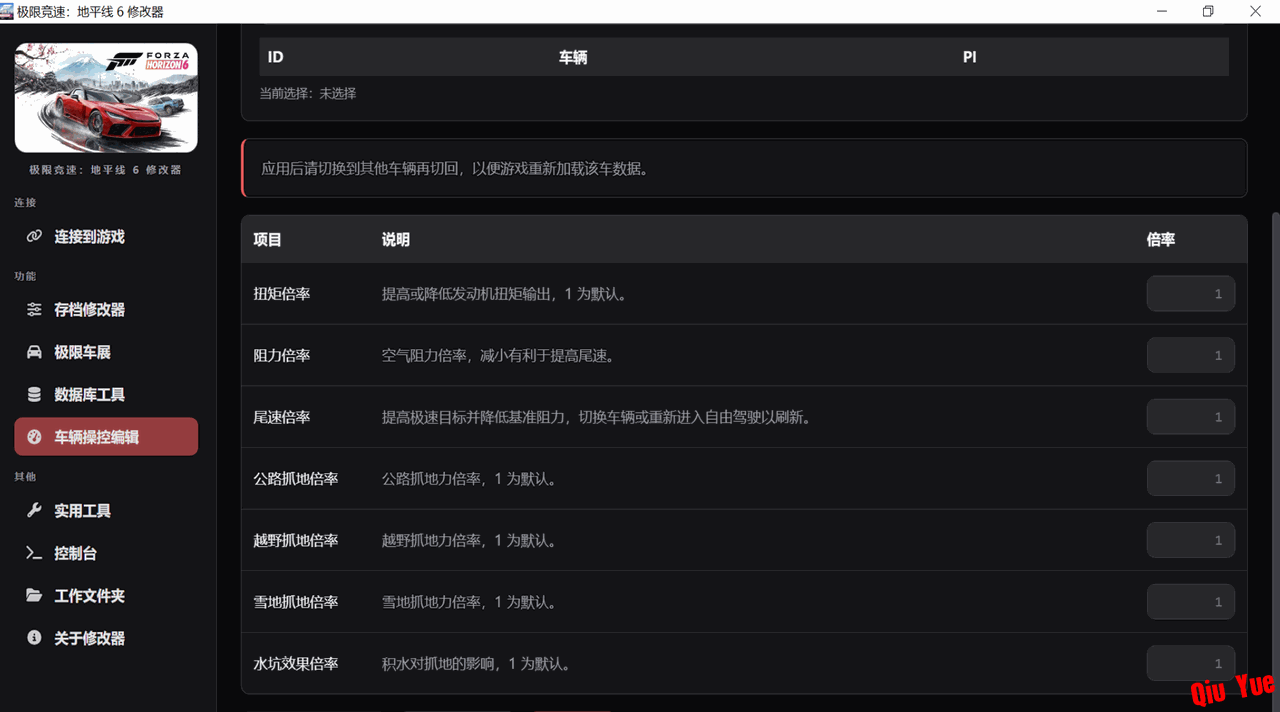The image size is (1280, 712).
Task: Click the 阻力倍率 multiplier field
Action: pos(1190,355)
